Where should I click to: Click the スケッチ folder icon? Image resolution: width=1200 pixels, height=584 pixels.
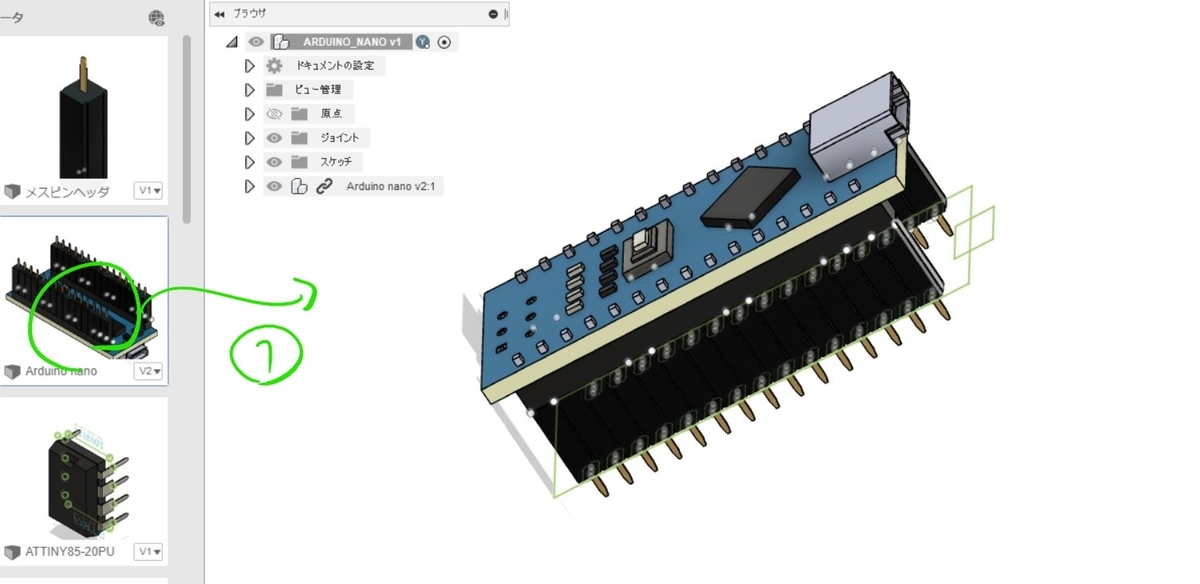pyautogui.click(x=299, y=162)
